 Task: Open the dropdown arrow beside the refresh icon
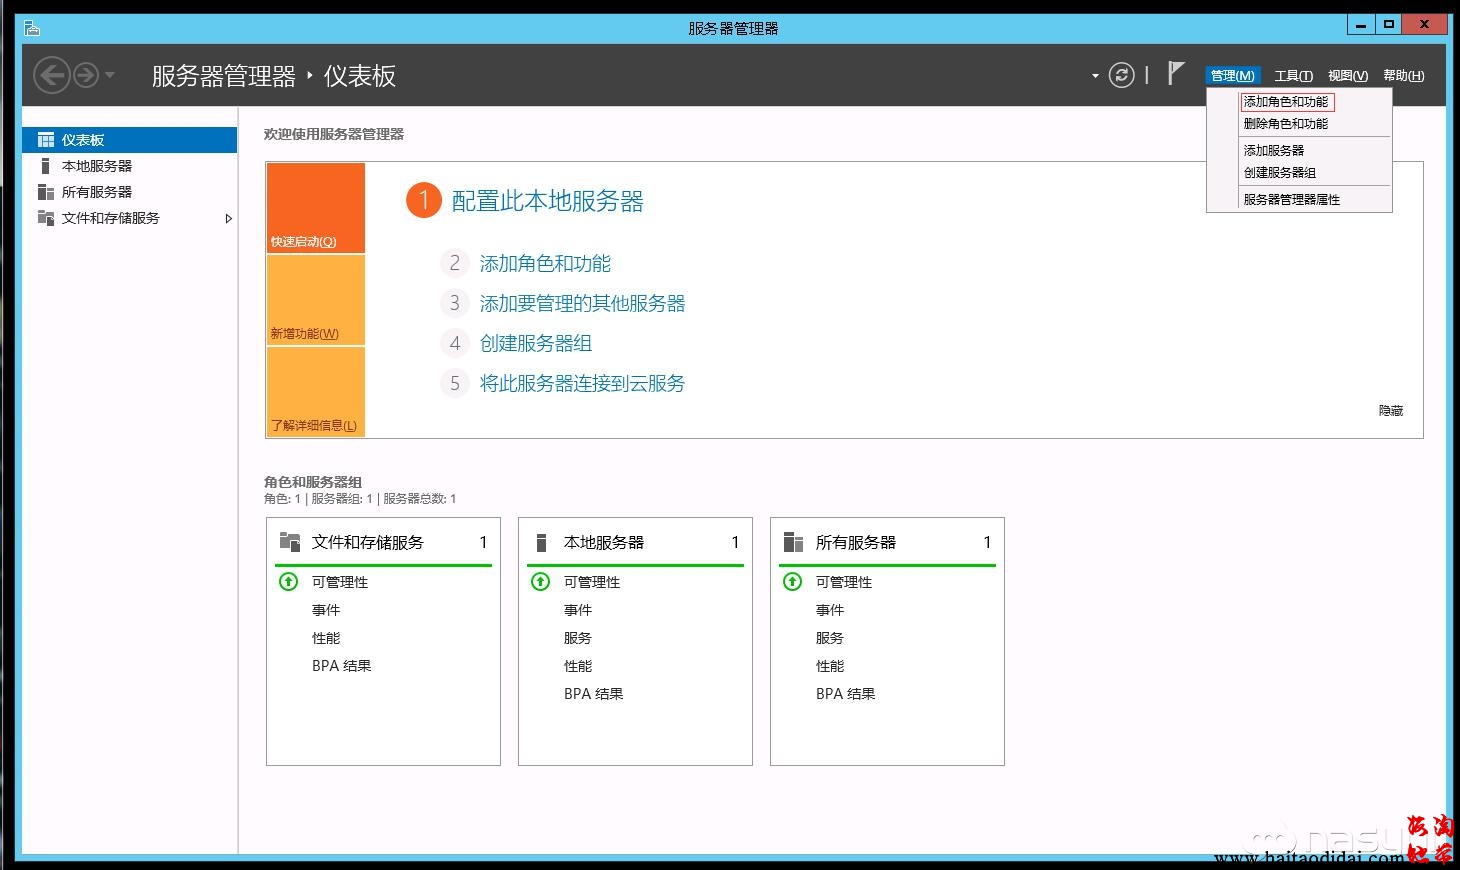1095,76
